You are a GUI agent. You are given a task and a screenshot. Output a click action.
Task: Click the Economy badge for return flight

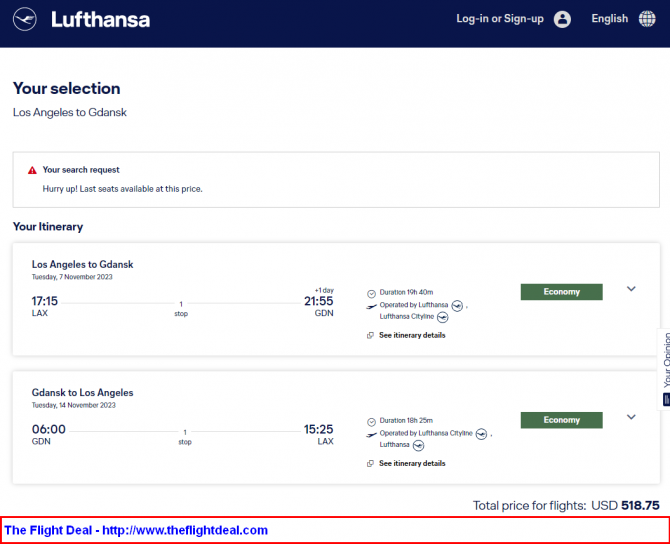[561, 420]
